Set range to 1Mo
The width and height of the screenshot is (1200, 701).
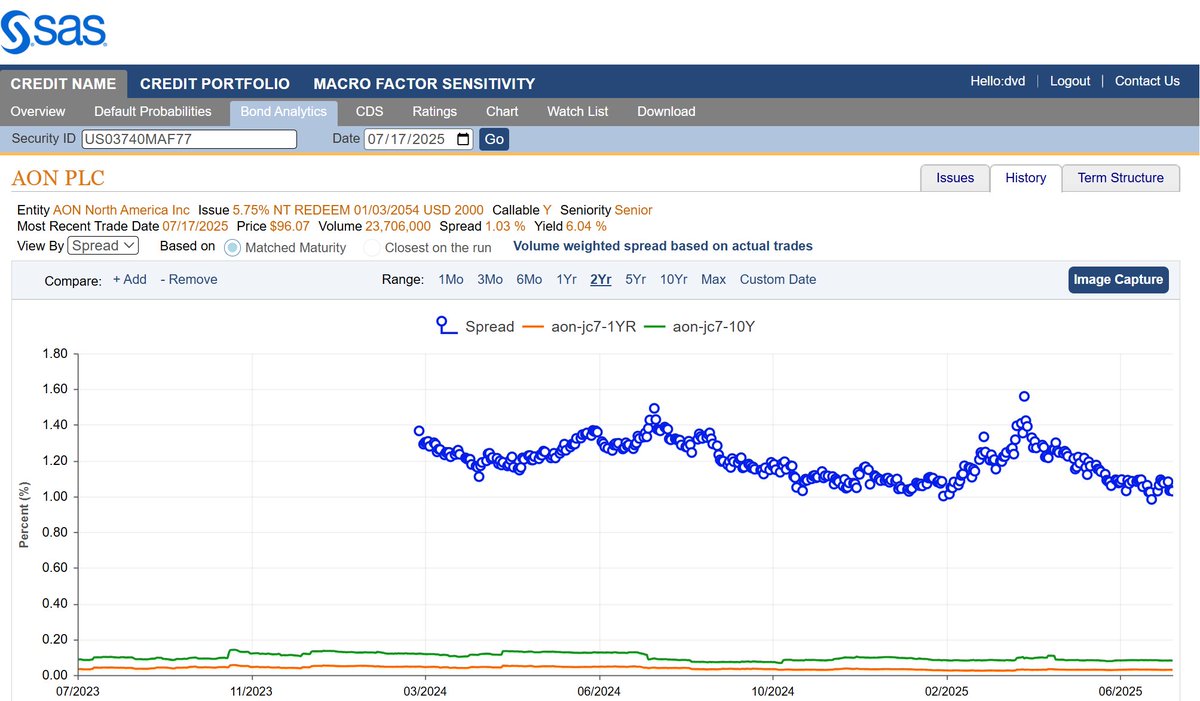click(451, 279)
